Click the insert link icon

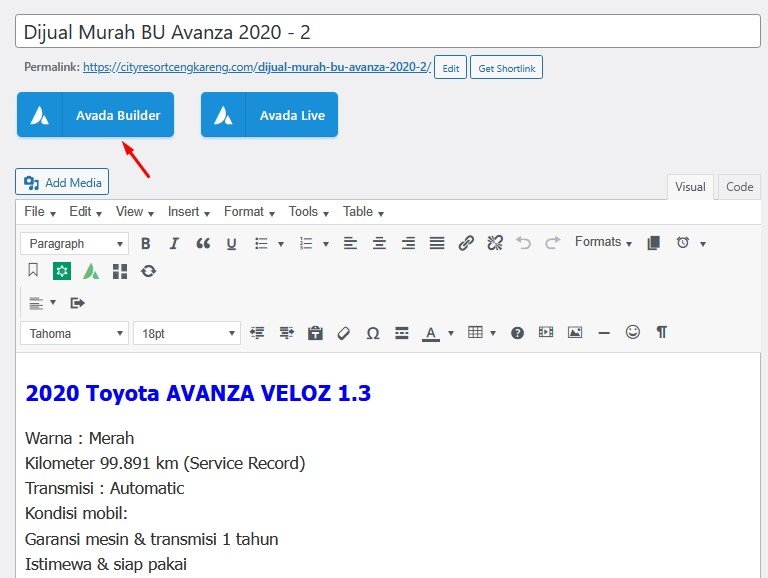(x=466, y=243)
